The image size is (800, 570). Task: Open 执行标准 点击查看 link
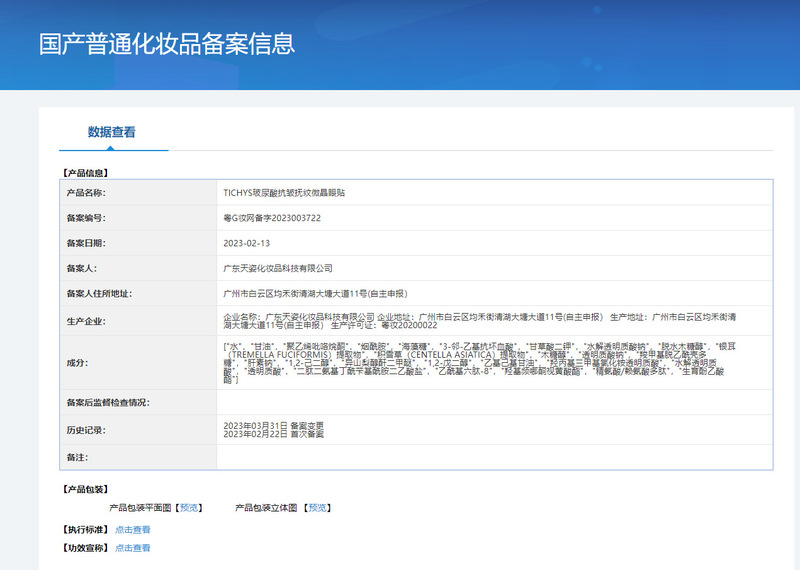point(133,530)
